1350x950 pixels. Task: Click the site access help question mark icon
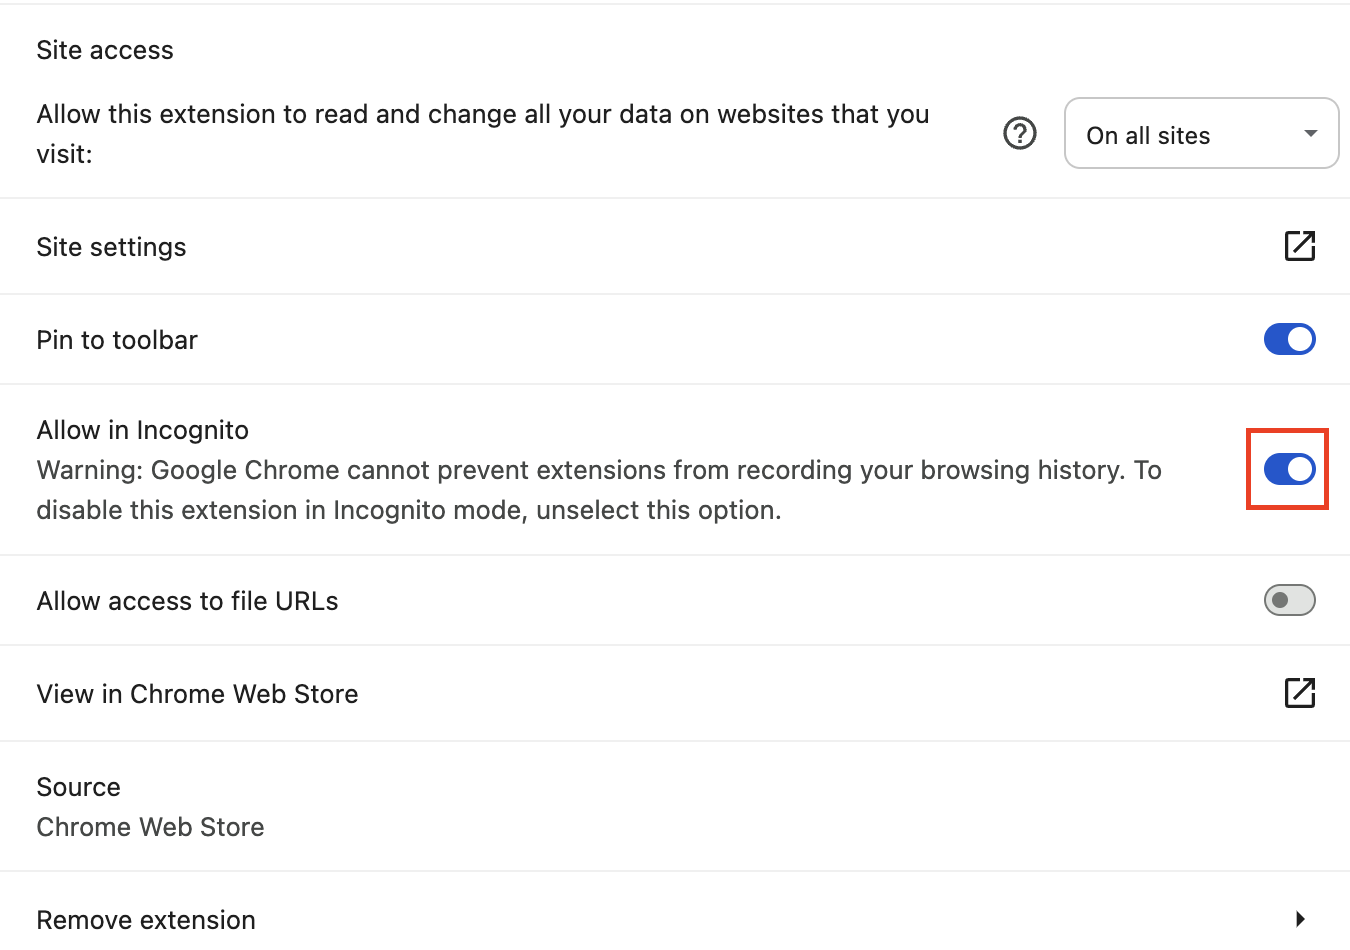click(1019, 133)
